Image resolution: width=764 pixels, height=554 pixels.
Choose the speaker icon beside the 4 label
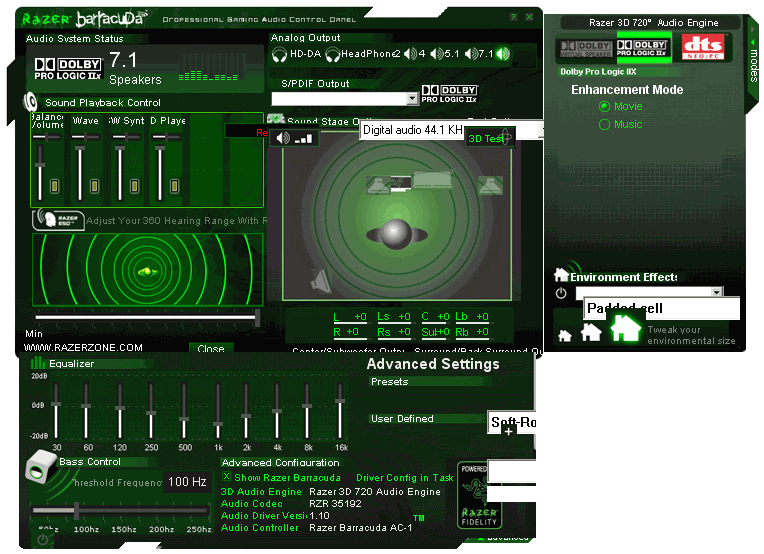[410, 54]
